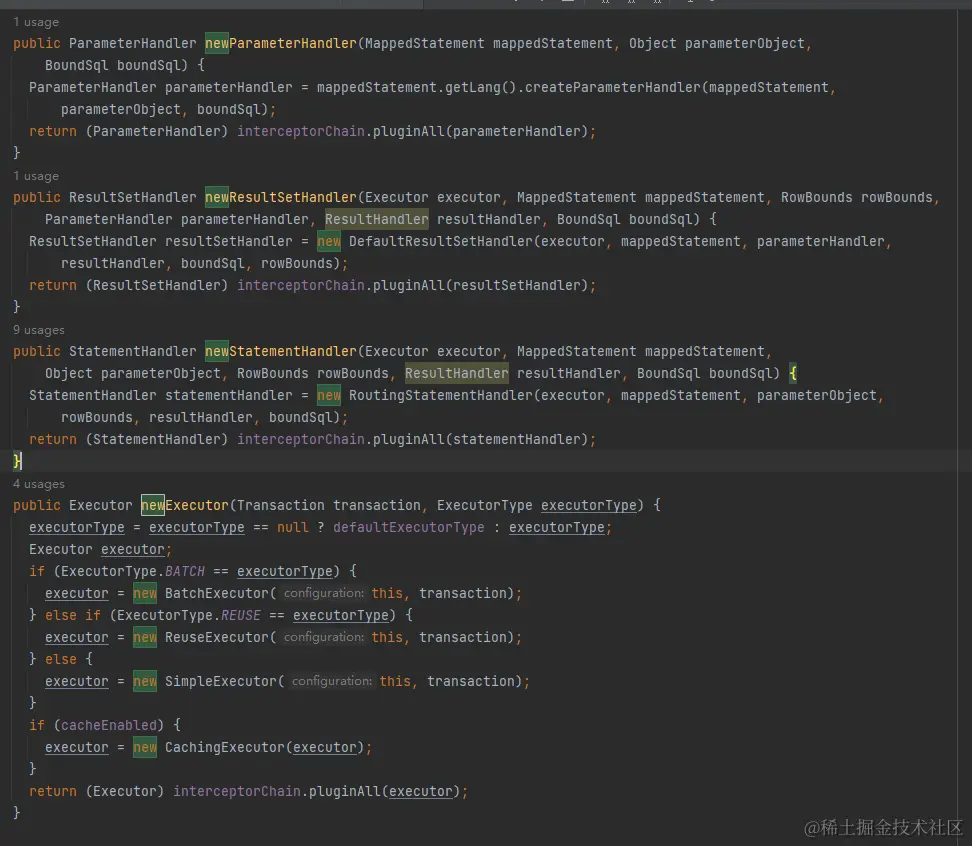Click the BATCH enum constant
The image size is (972, 846).
pyautogui.click(x=185, y=571)
